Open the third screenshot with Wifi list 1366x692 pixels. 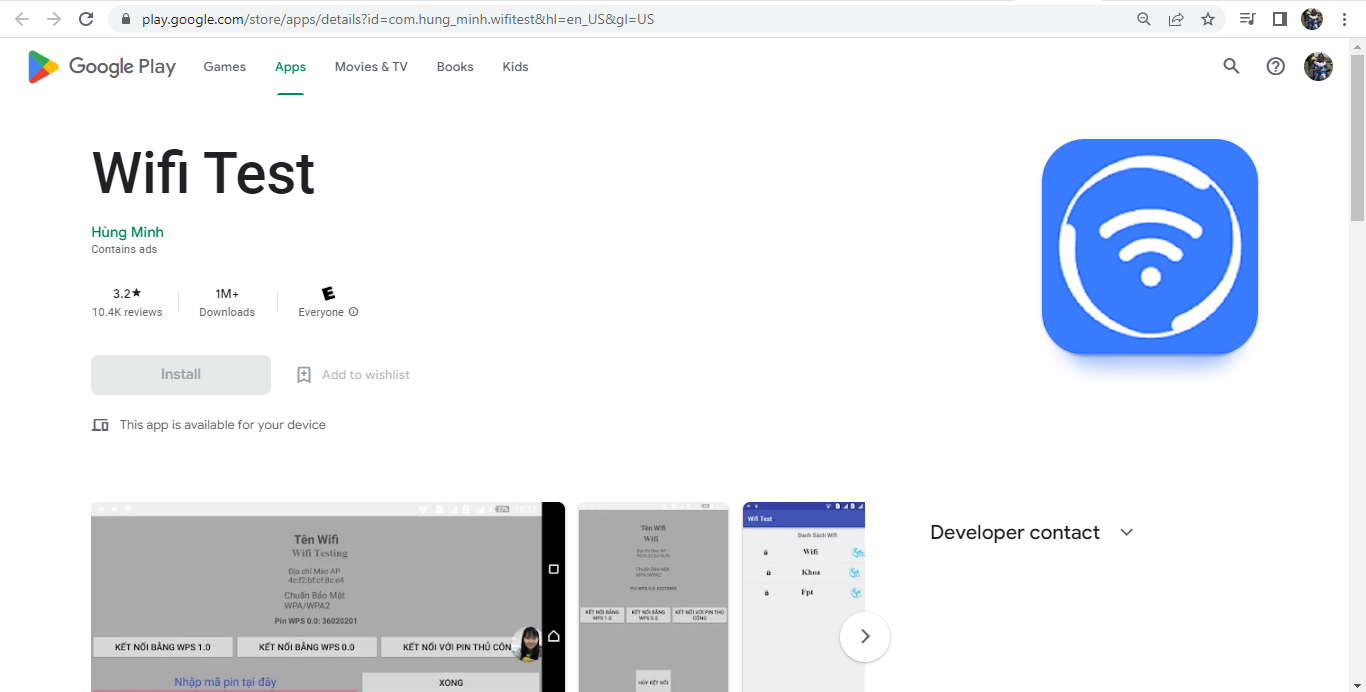[804, 597]
